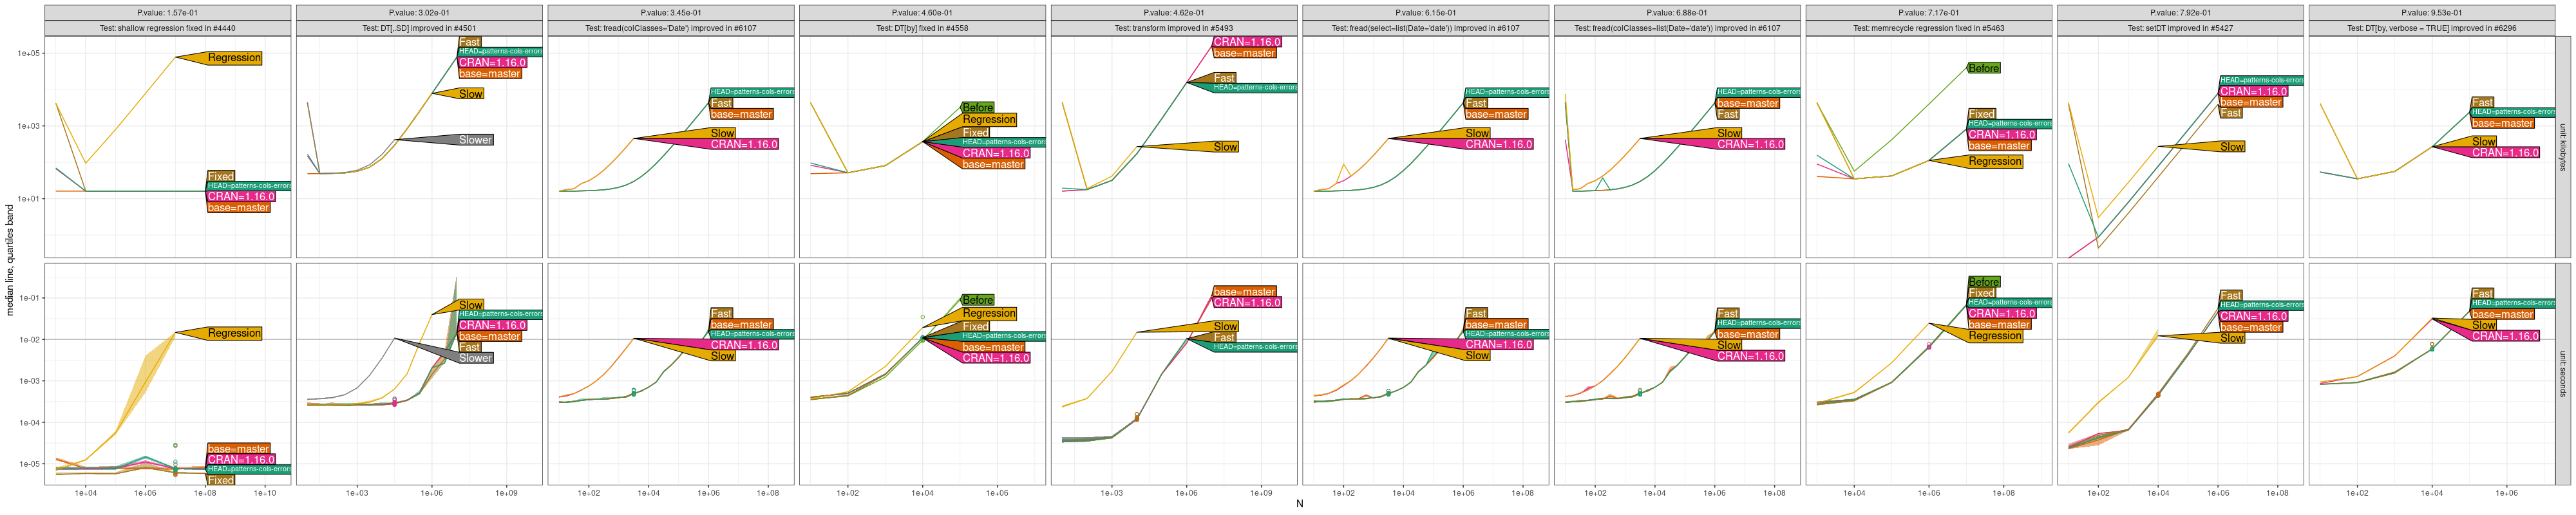
Task: Click the 'P.value: 1.57e-01' facet header
Action: 168,13
